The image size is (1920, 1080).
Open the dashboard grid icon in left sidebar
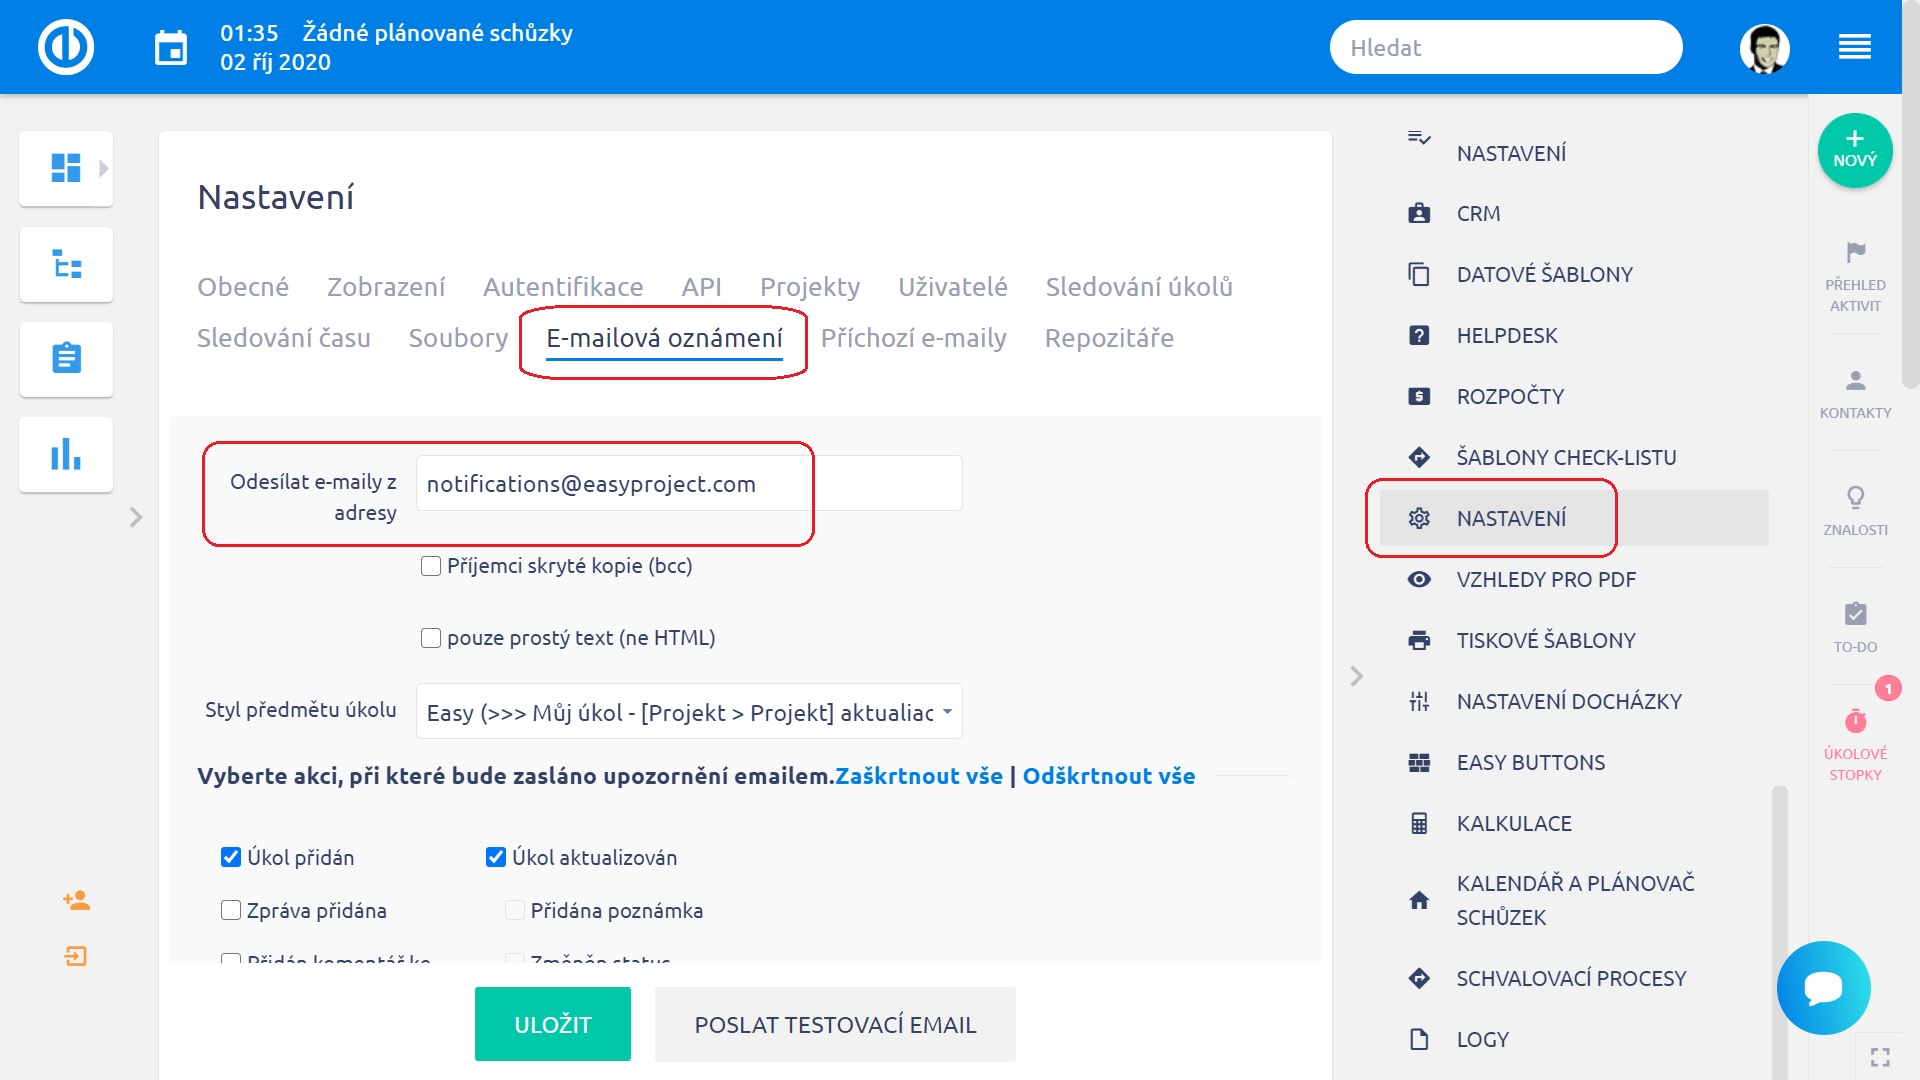66,168
